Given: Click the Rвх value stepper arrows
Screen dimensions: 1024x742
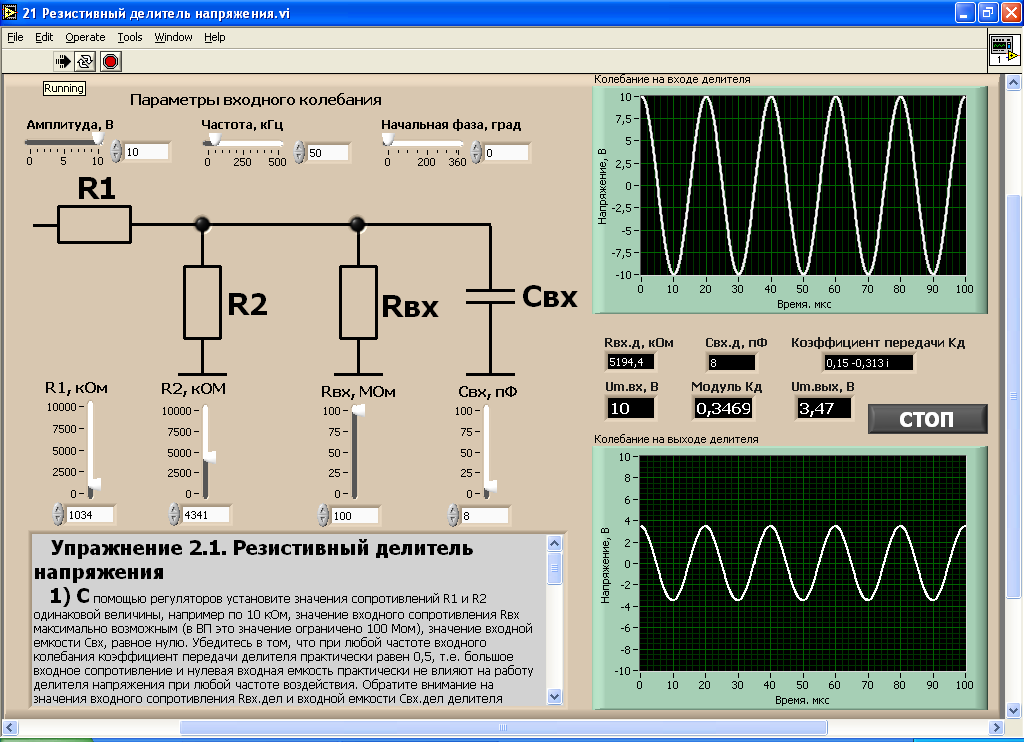Looking at the screenshot, I should pos(324,515).
